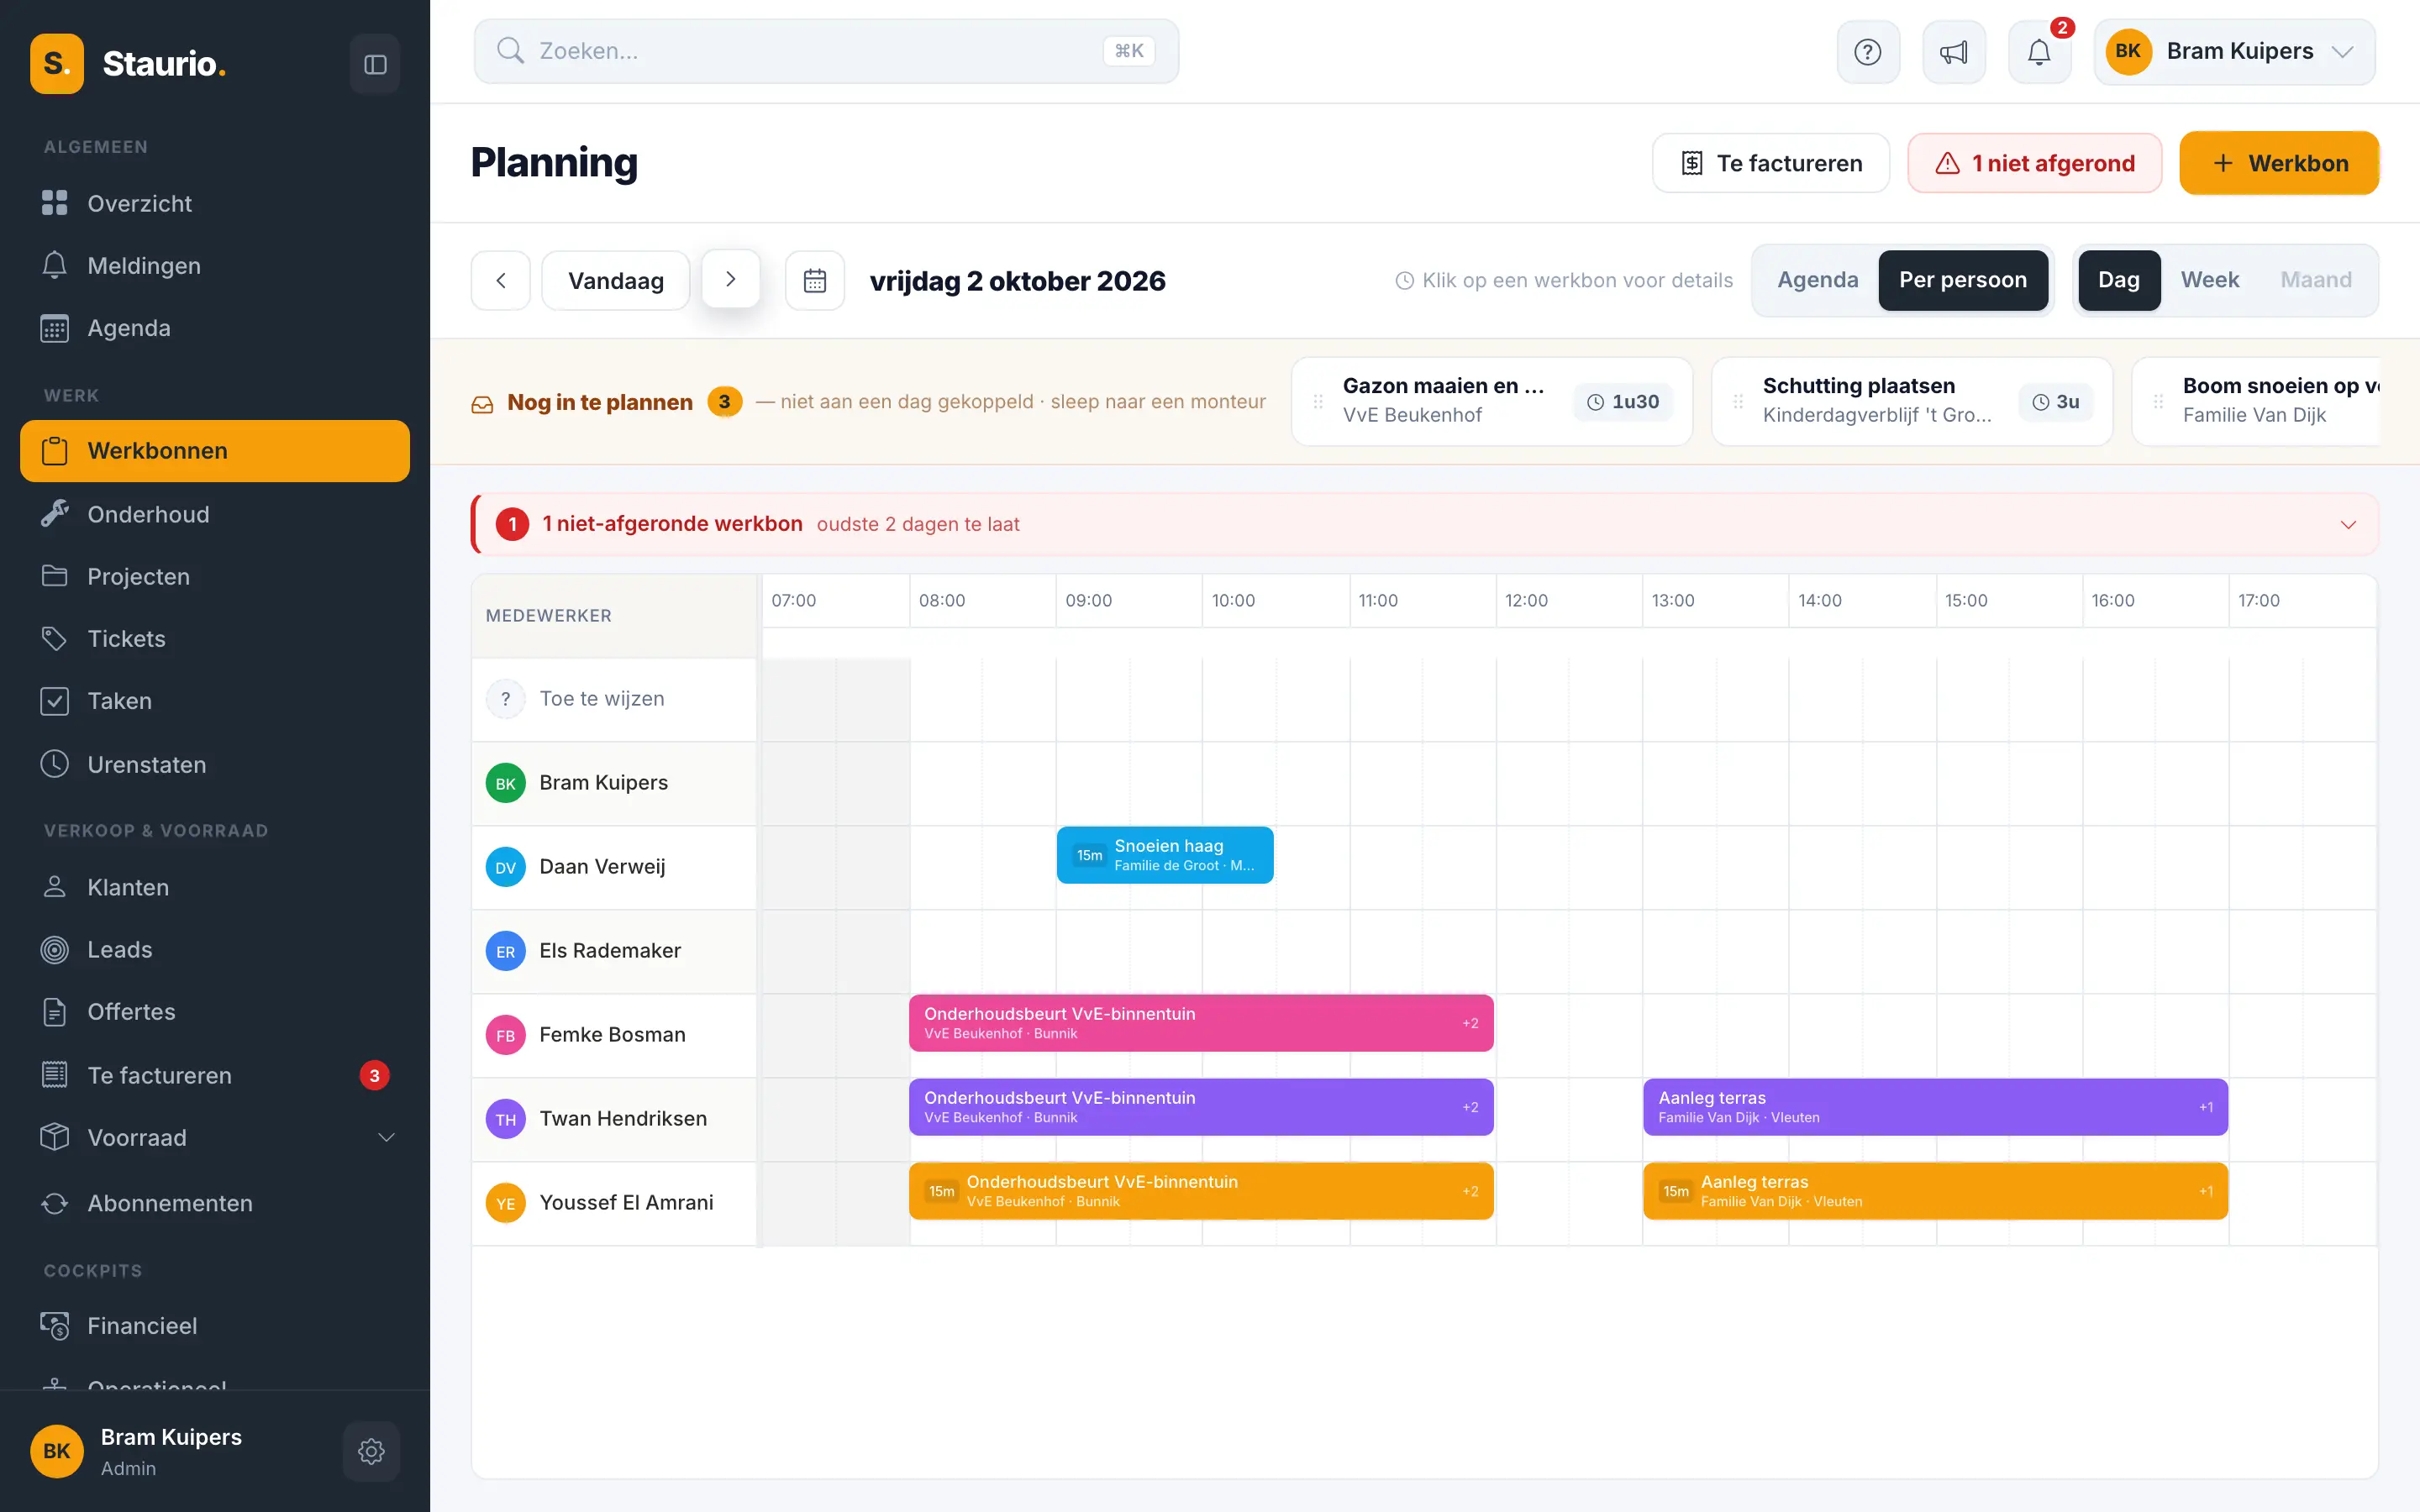The width and height of the screenshot is (2420, 1512).
Task: Open Klanten menu item
Action: coord(215,887)
